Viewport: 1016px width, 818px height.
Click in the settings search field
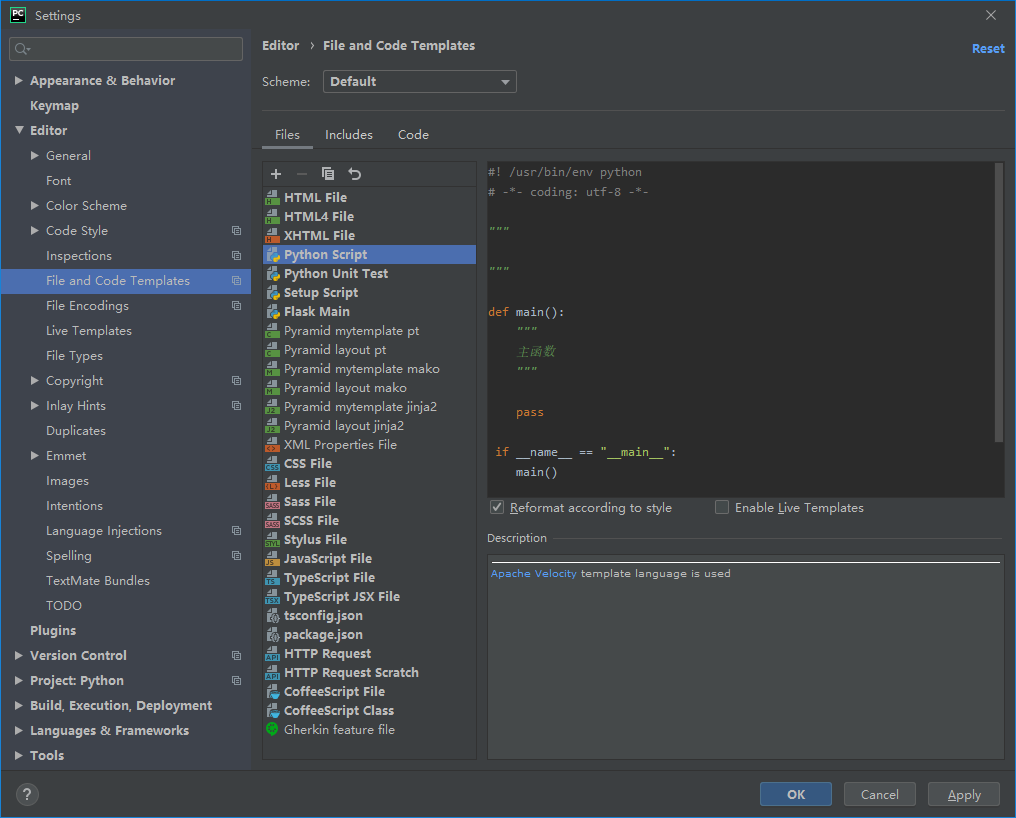[x=126, y=49]
